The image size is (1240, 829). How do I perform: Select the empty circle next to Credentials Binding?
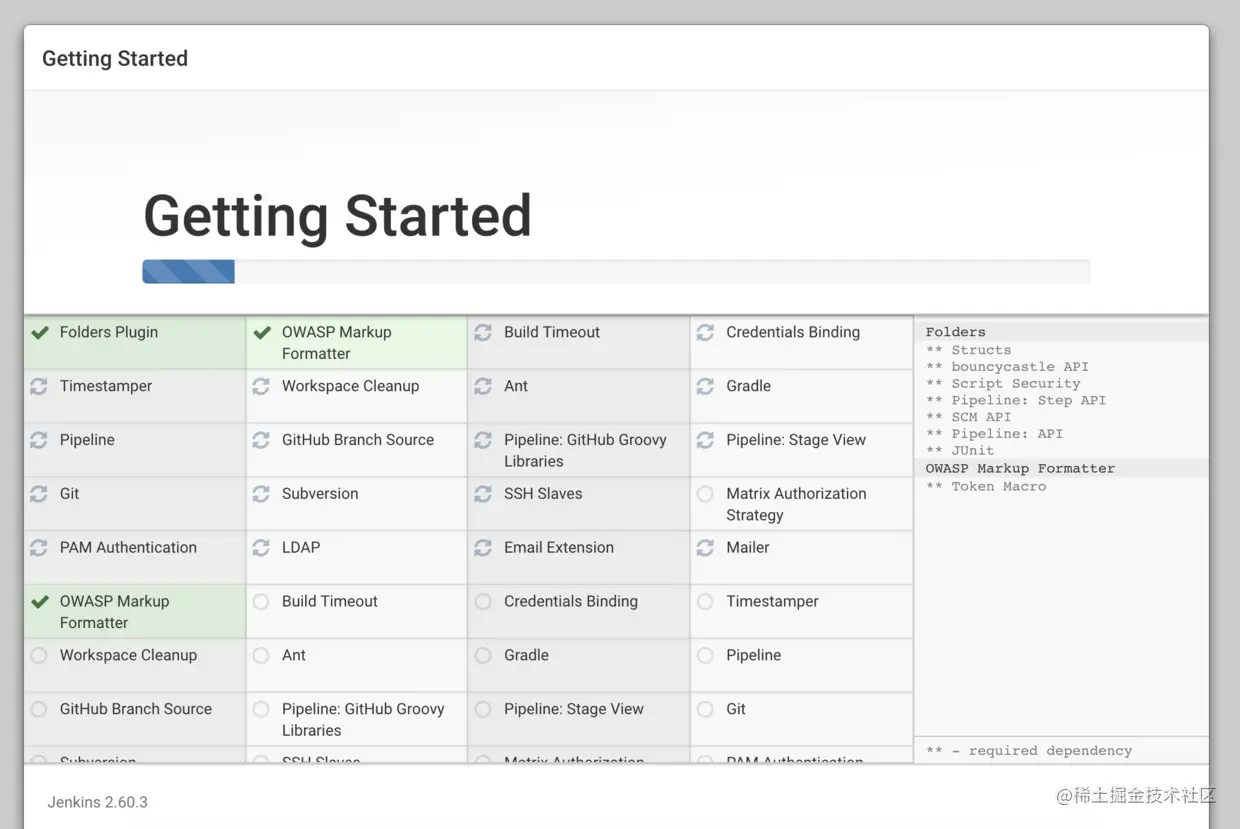tap(483, 602)
